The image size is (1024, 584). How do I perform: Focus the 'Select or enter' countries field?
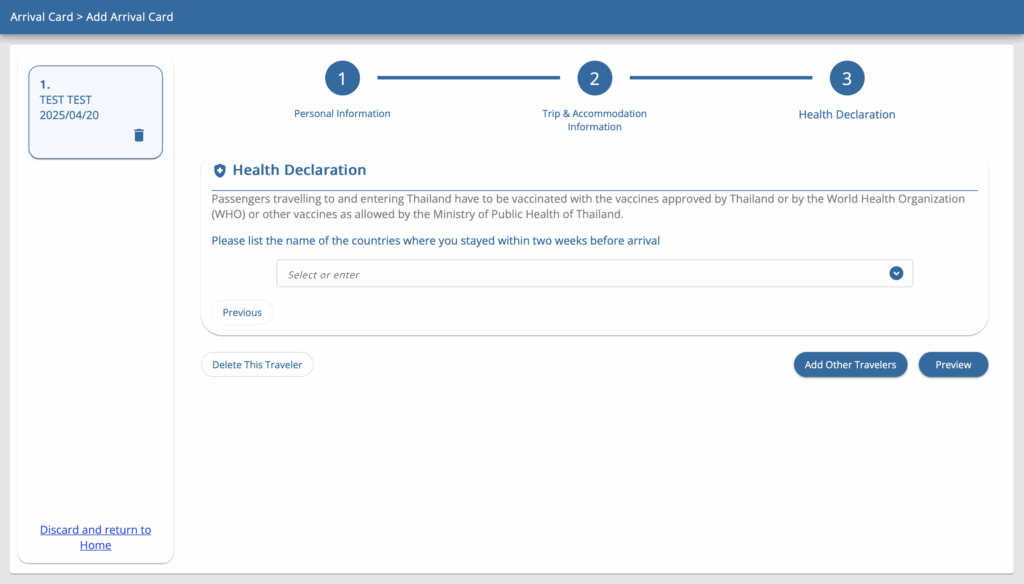[x=594, y=274]
